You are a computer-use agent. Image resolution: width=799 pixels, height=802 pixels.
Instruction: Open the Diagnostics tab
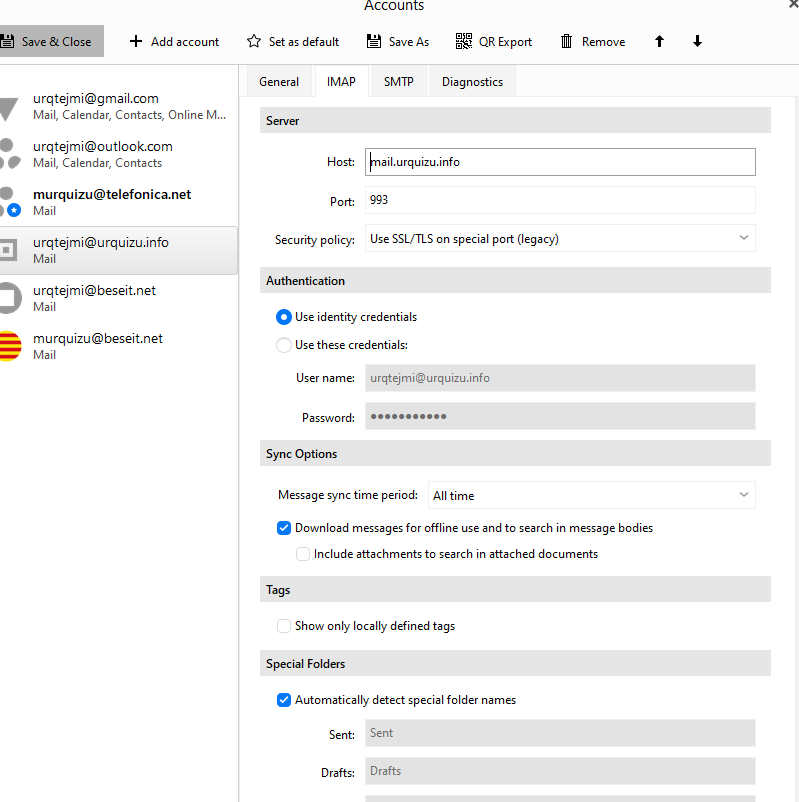472,82
